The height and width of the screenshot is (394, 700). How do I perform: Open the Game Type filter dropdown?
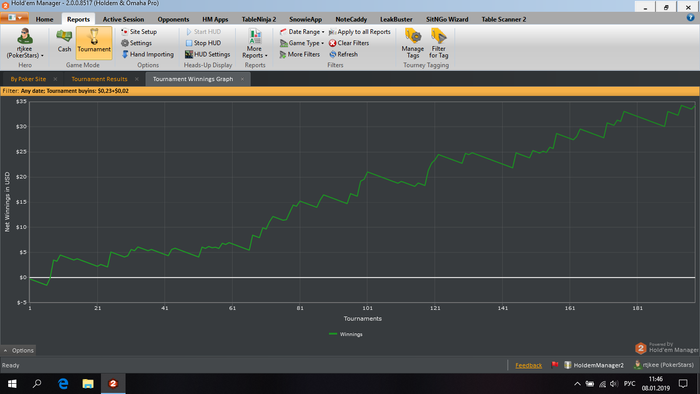pyautogui.click(x=302, y=43)
